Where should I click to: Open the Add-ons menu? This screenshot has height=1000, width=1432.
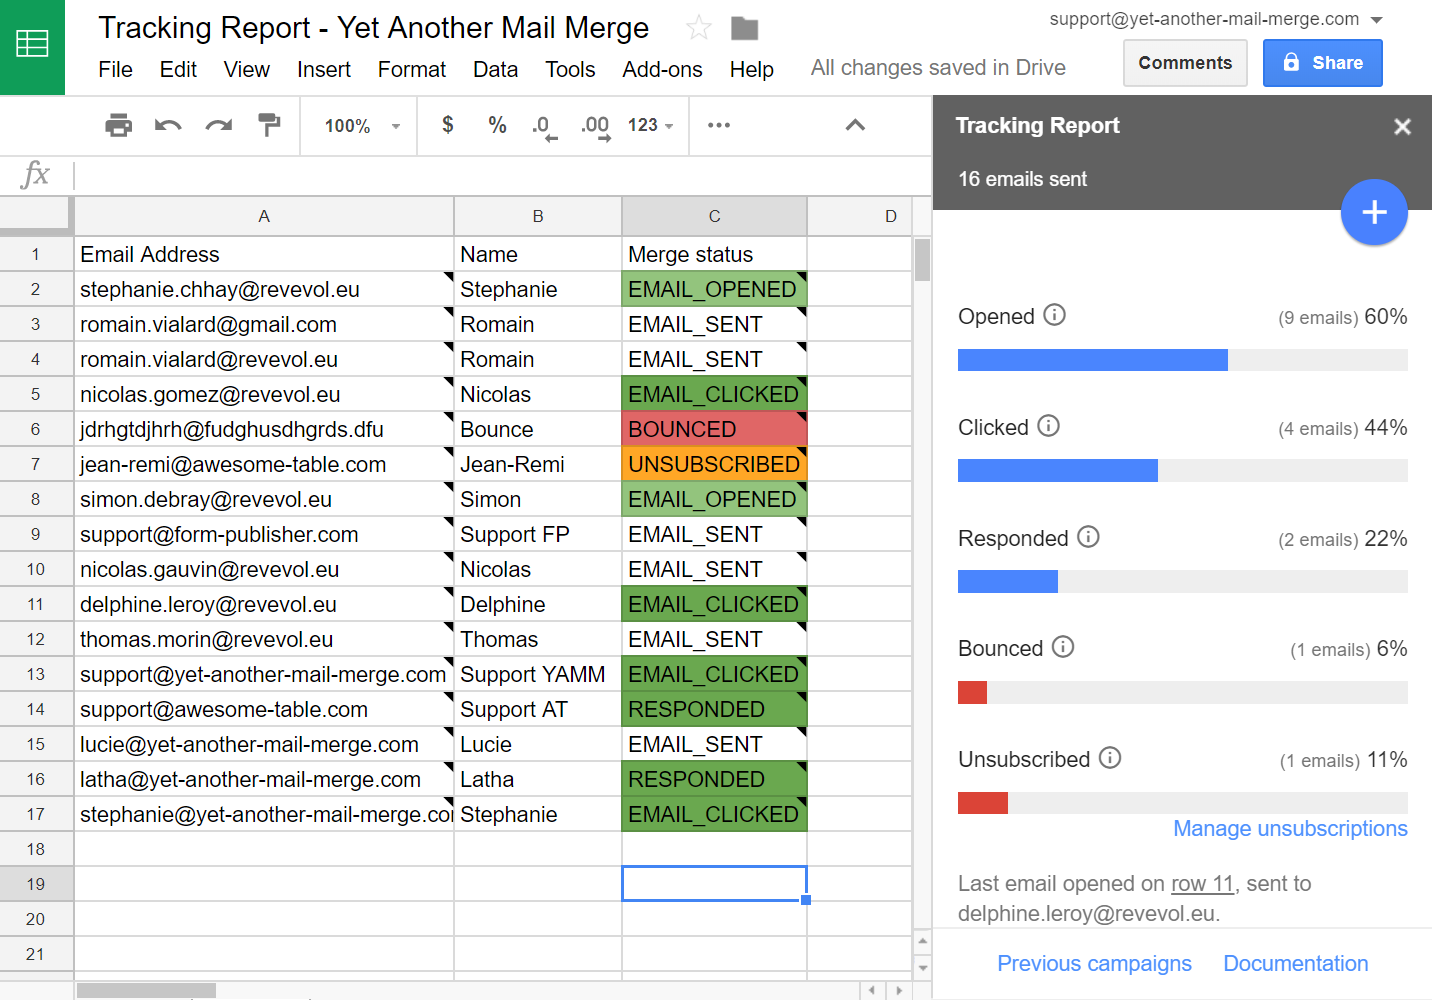(662, 69)
